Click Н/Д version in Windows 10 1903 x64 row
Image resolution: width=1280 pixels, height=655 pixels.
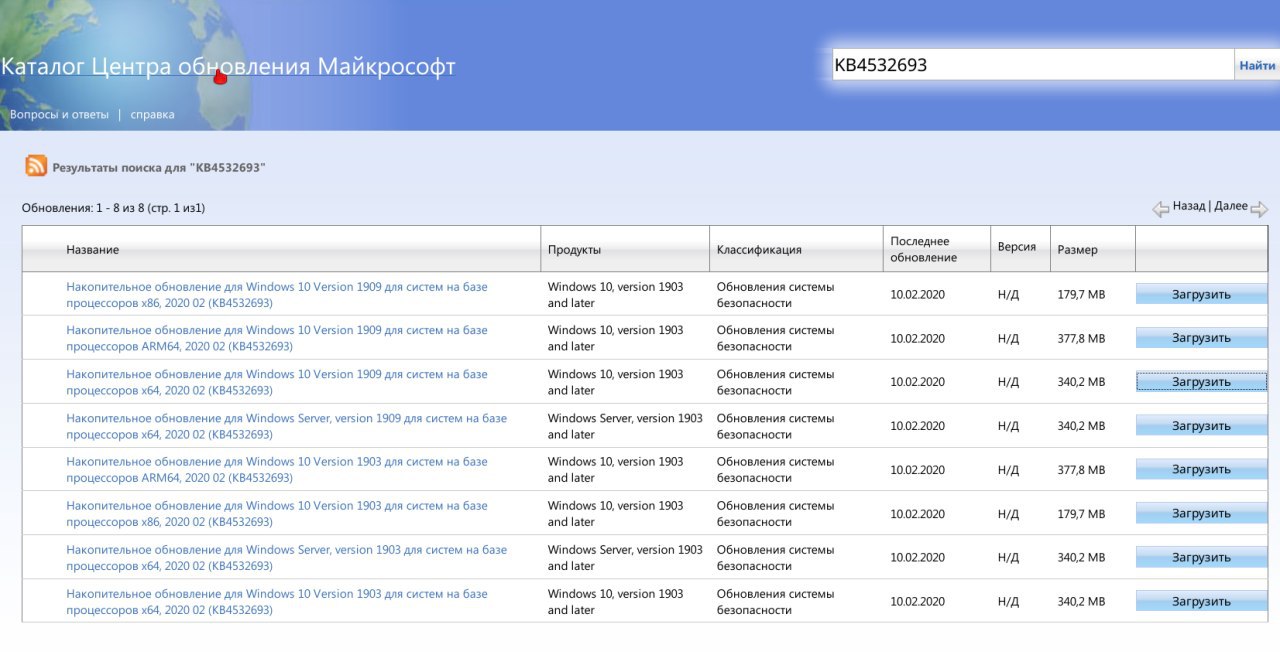pos(1008,602)
